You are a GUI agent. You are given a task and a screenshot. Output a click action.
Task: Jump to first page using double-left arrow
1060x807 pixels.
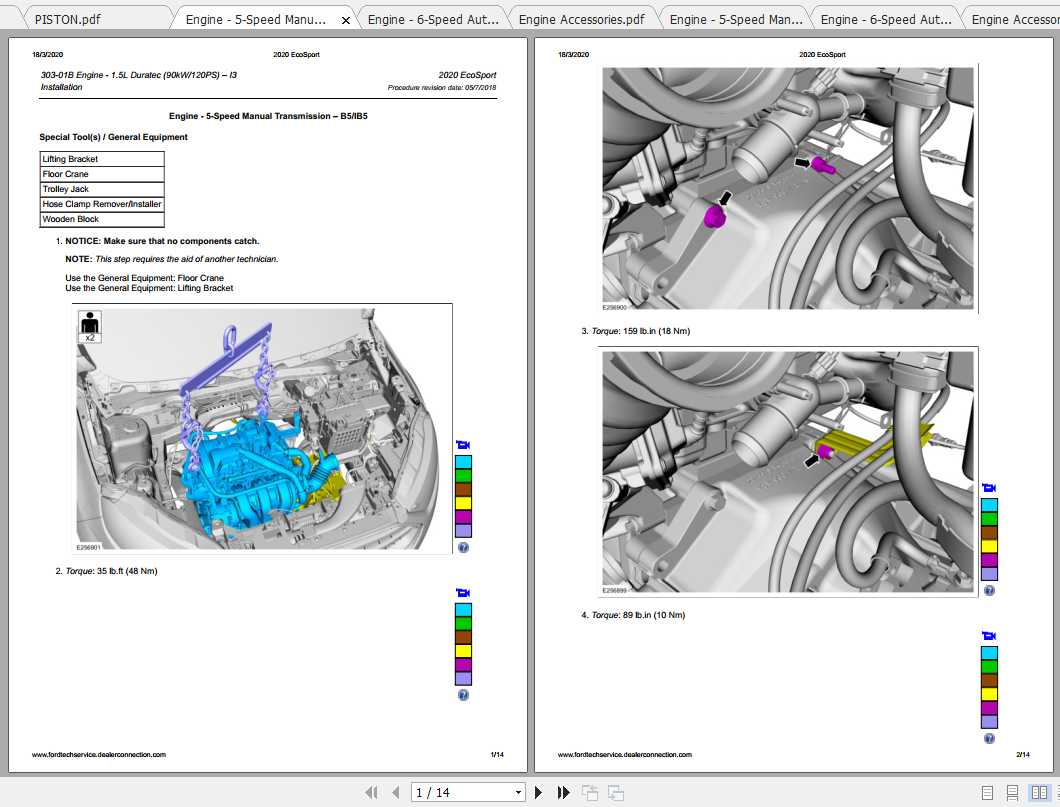[x=370, y=792]
